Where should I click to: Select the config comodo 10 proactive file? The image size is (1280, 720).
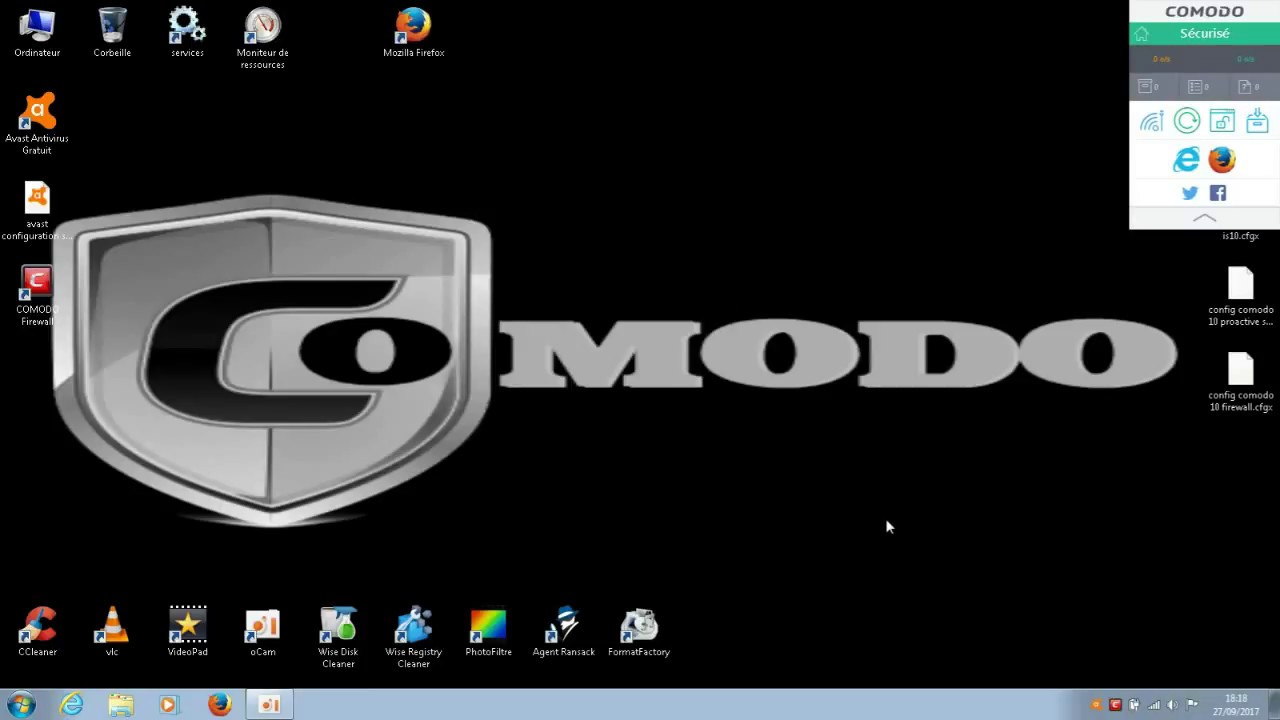click(x=1240, y=297)
